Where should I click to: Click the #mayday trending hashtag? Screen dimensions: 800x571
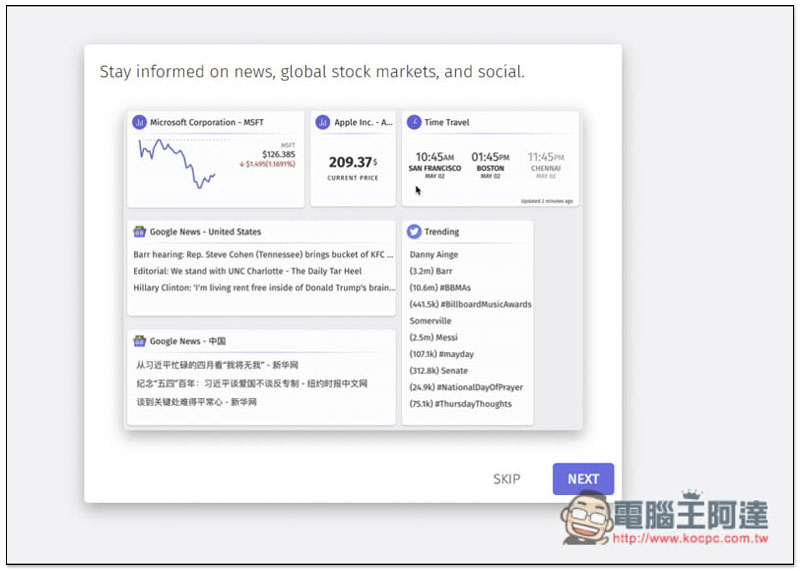coord(441,354)
